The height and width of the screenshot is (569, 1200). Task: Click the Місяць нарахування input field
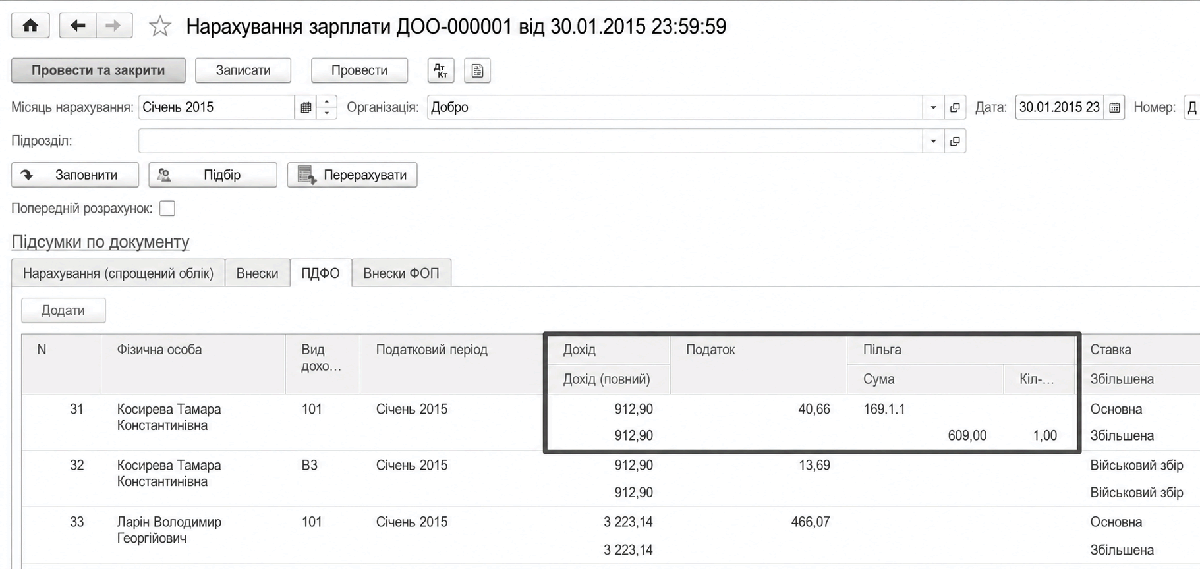pyautogui.click(x=217, y=107)
